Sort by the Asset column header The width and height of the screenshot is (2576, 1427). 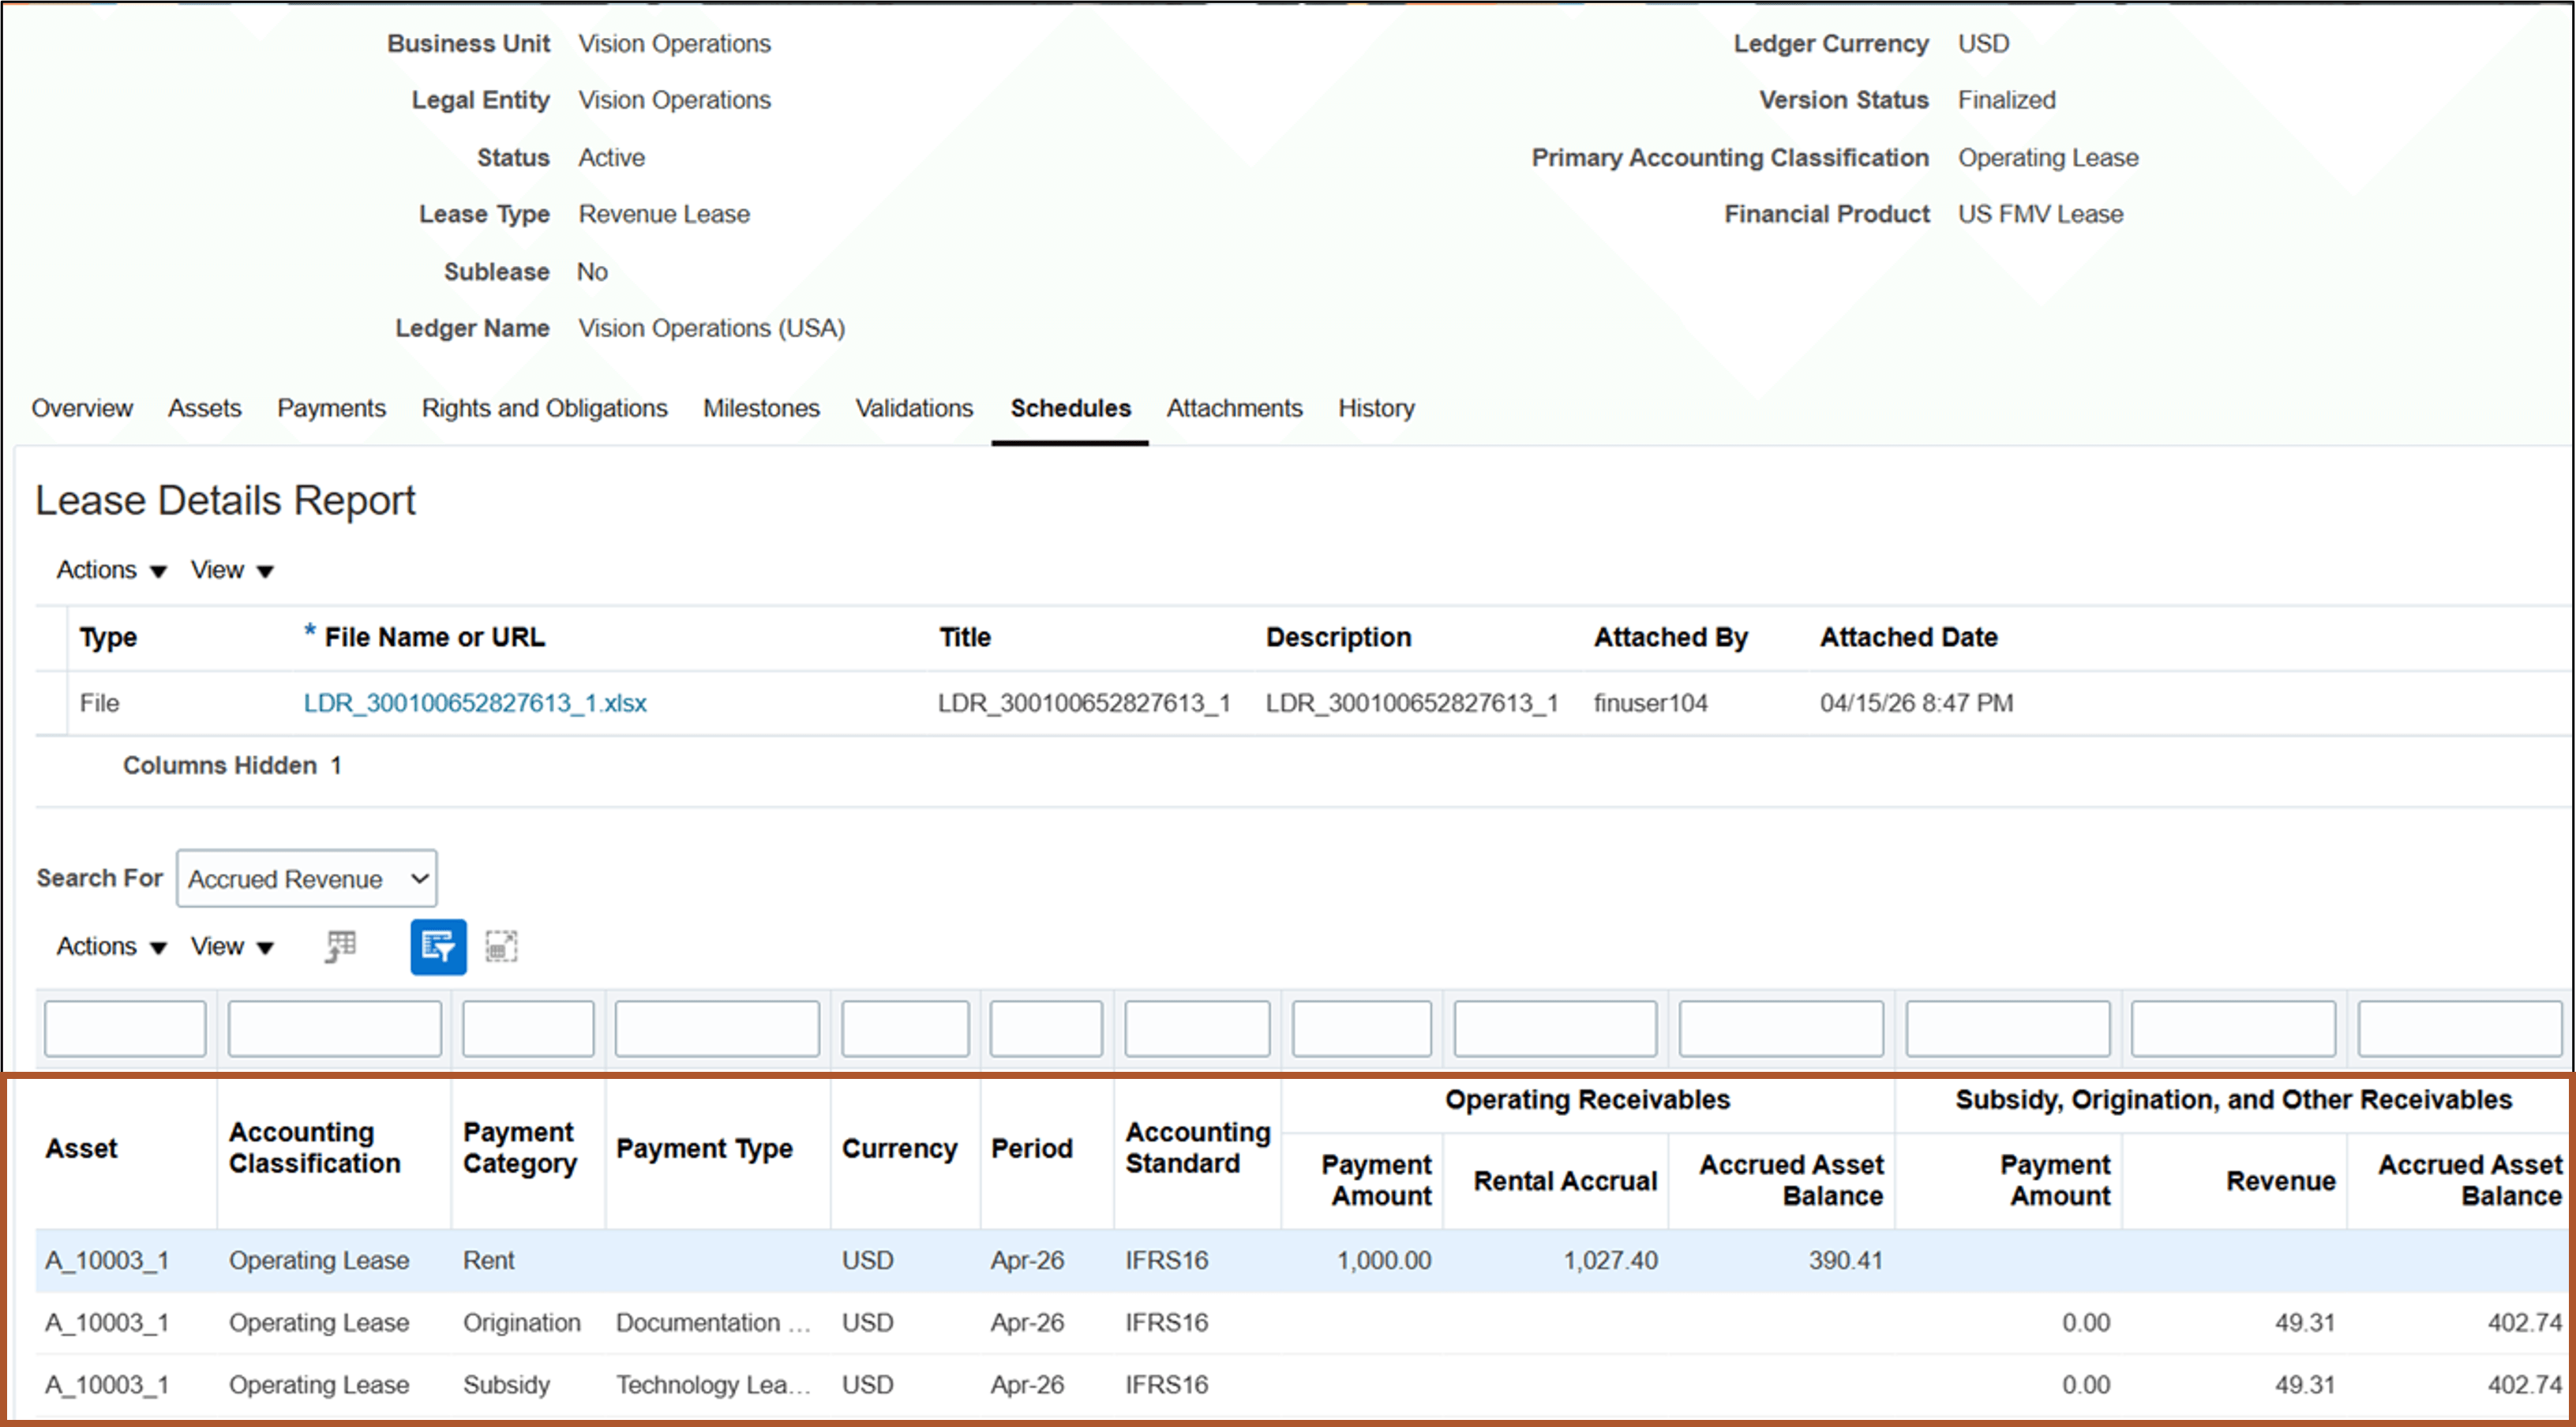pos(81,1148)
